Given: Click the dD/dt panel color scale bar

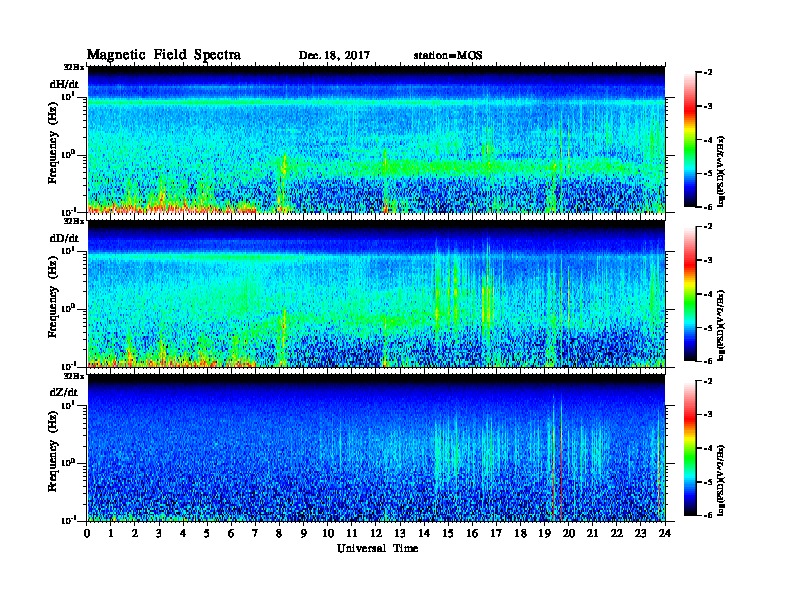Looking at the screenshot, I should (690, 294).
